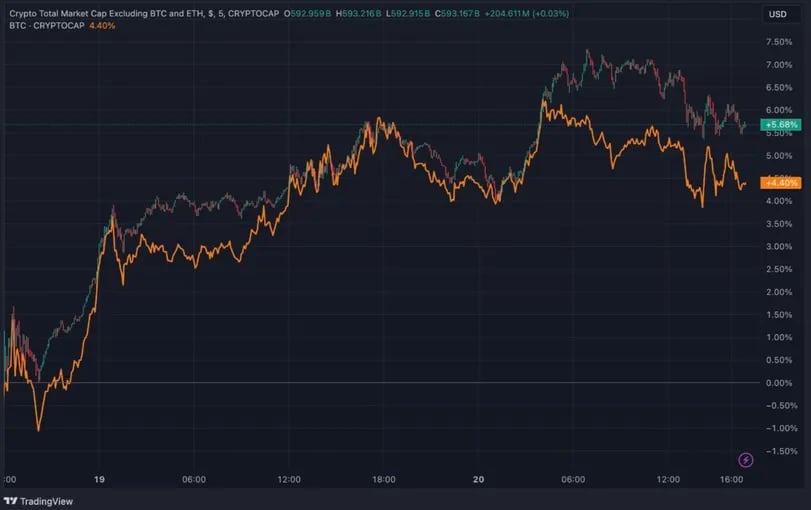Click the purple lightning bolt icon

745,460
